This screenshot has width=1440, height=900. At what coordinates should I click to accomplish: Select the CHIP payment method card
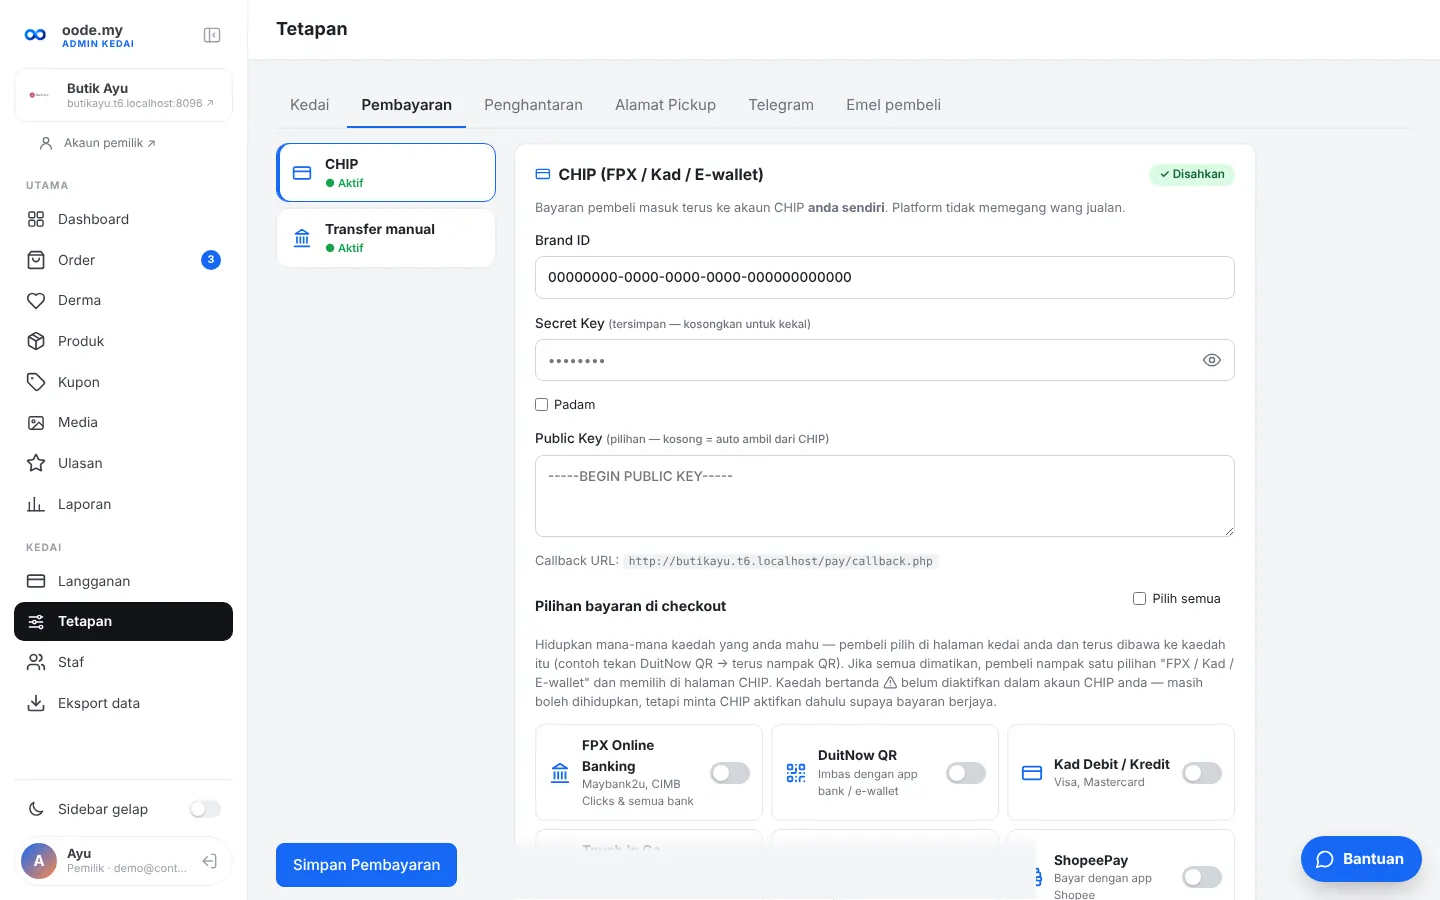[x=386, y=172]
